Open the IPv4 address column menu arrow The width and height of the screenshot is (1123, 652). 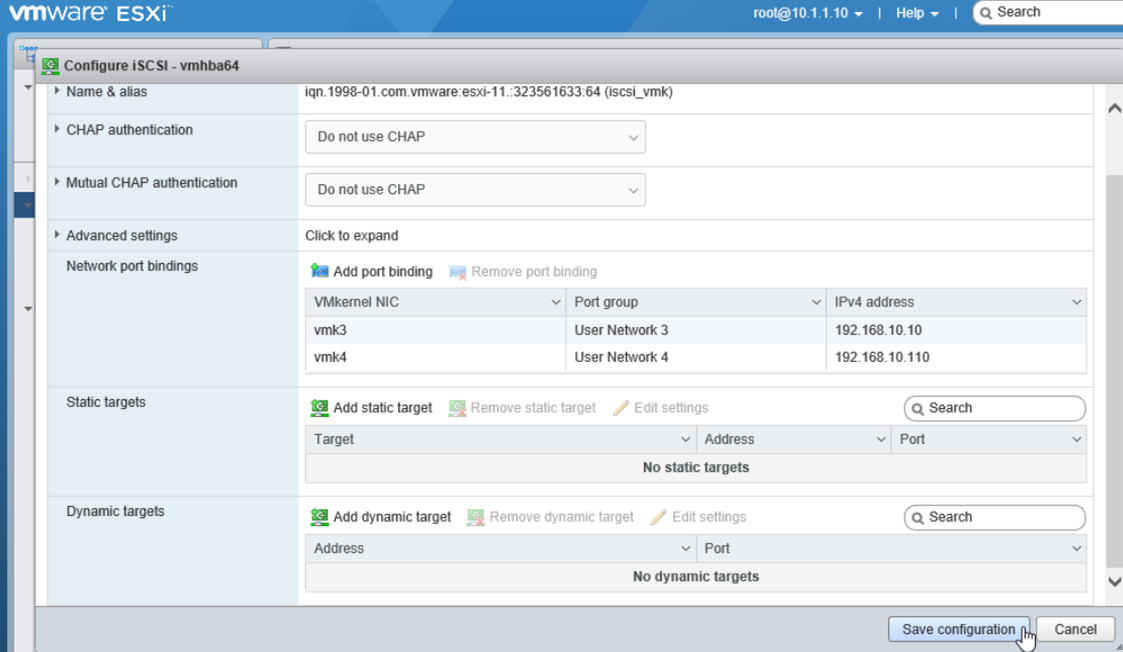1076,302
